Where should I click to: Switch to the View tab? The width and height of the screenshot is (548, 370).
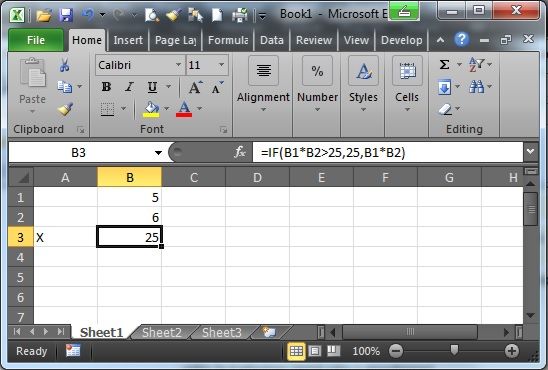356,40
